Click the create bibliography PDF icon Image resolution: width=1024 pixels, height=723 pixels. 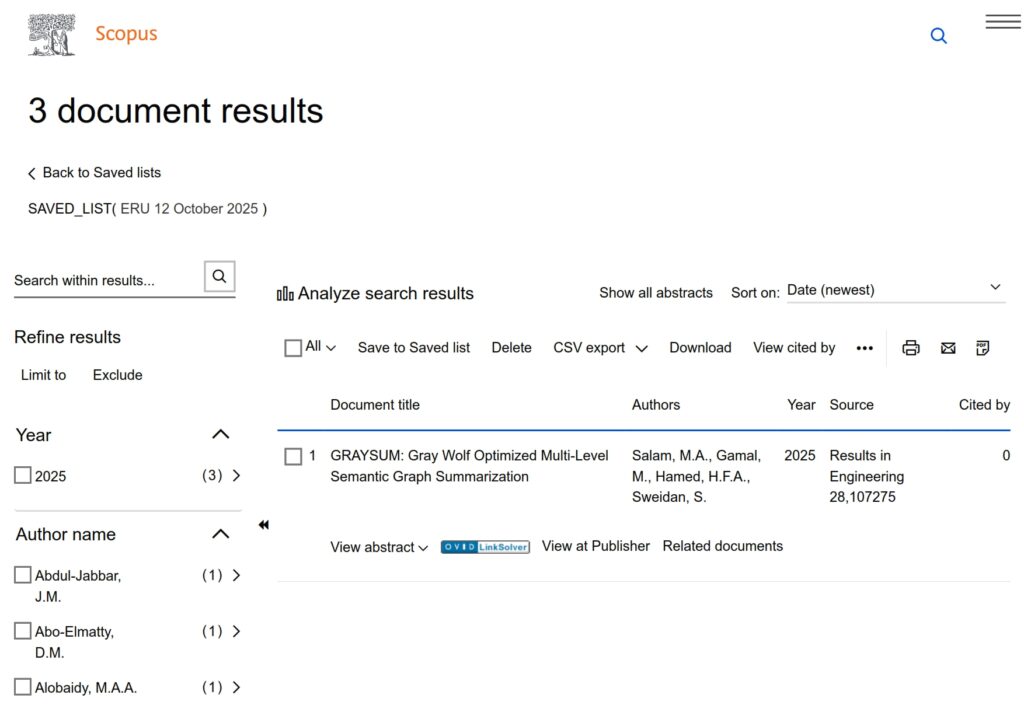pyautogui.click(x=983, y=348)
